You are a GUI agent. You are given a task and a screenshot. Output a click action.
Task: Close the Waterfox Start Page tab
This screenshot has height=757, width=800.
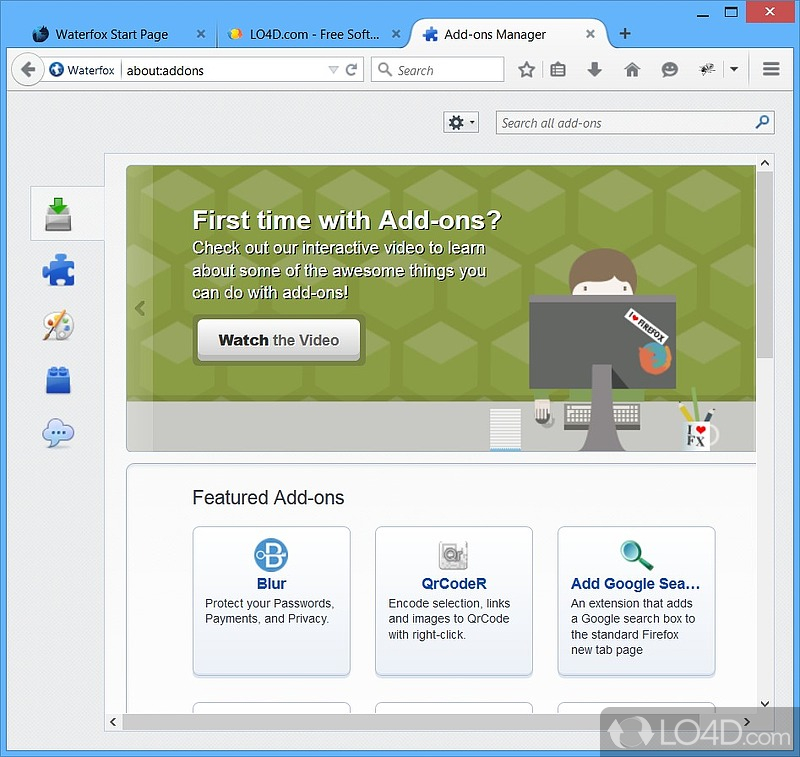[x=201, y=34]
